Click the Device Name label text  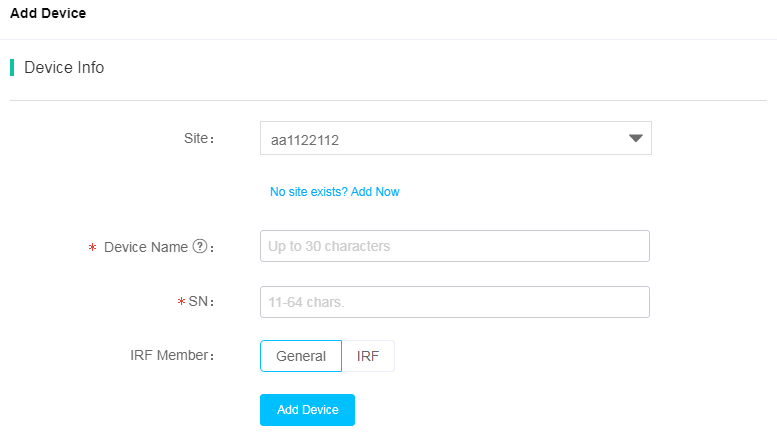(x=146, y=247)
